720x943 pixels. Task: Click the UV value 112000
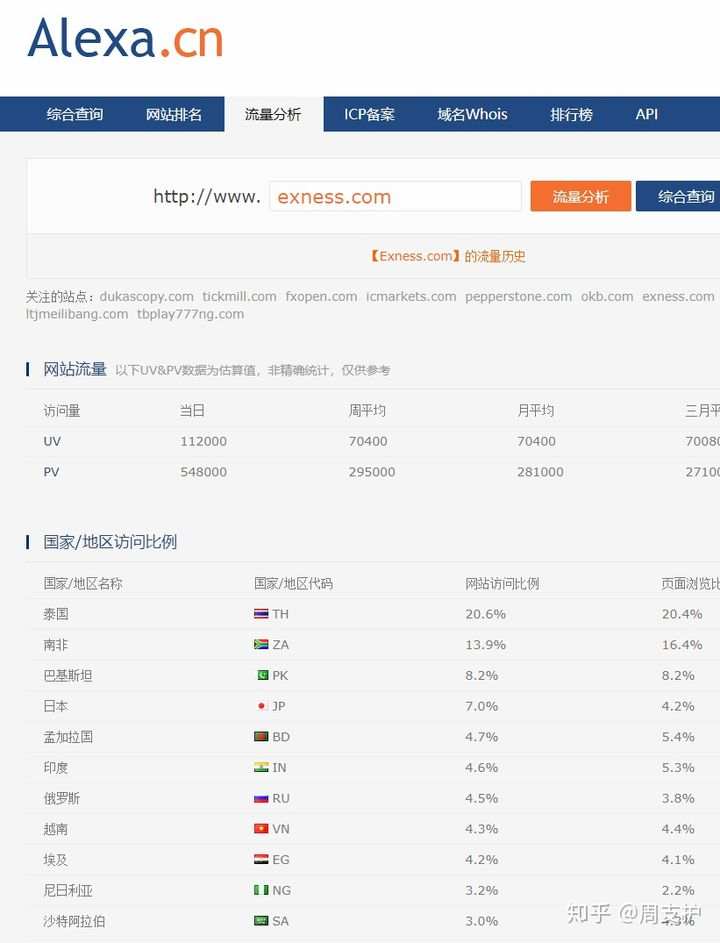click(203, 441)
